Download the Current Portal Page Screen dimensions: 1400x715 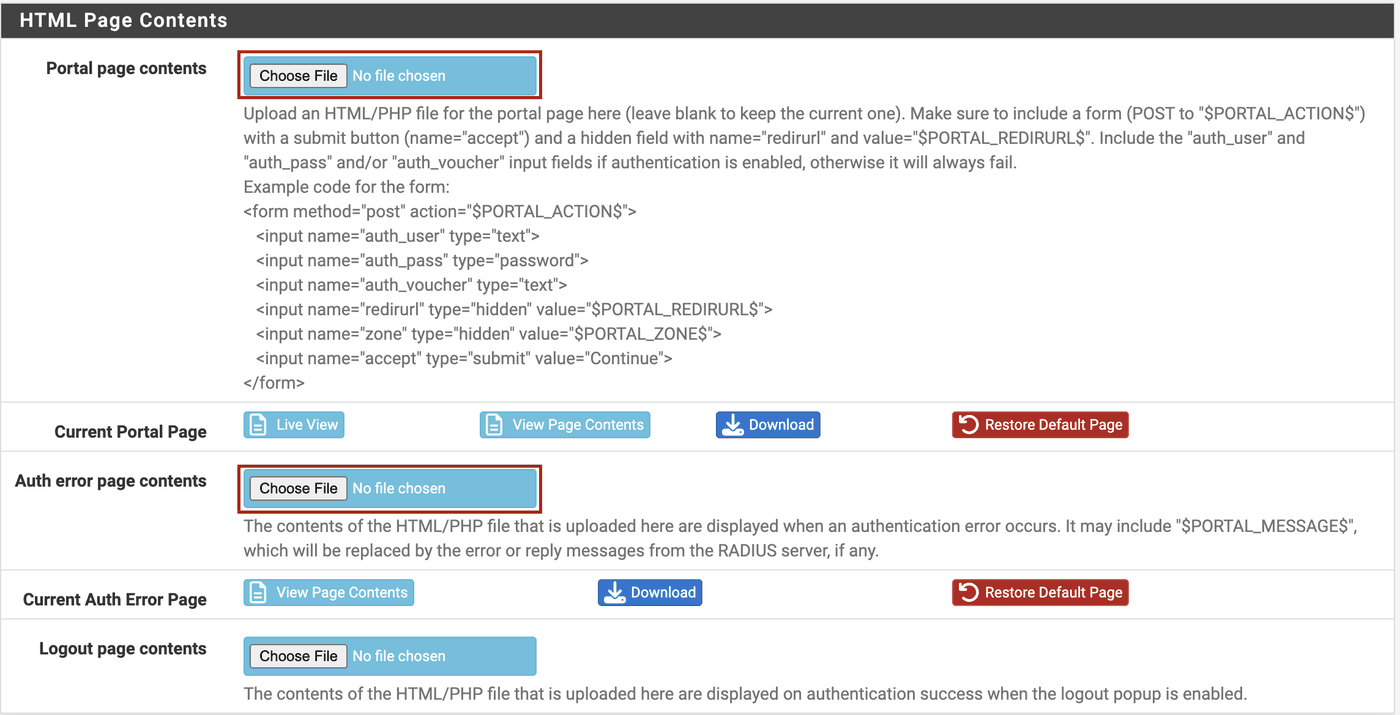point(768,425)
